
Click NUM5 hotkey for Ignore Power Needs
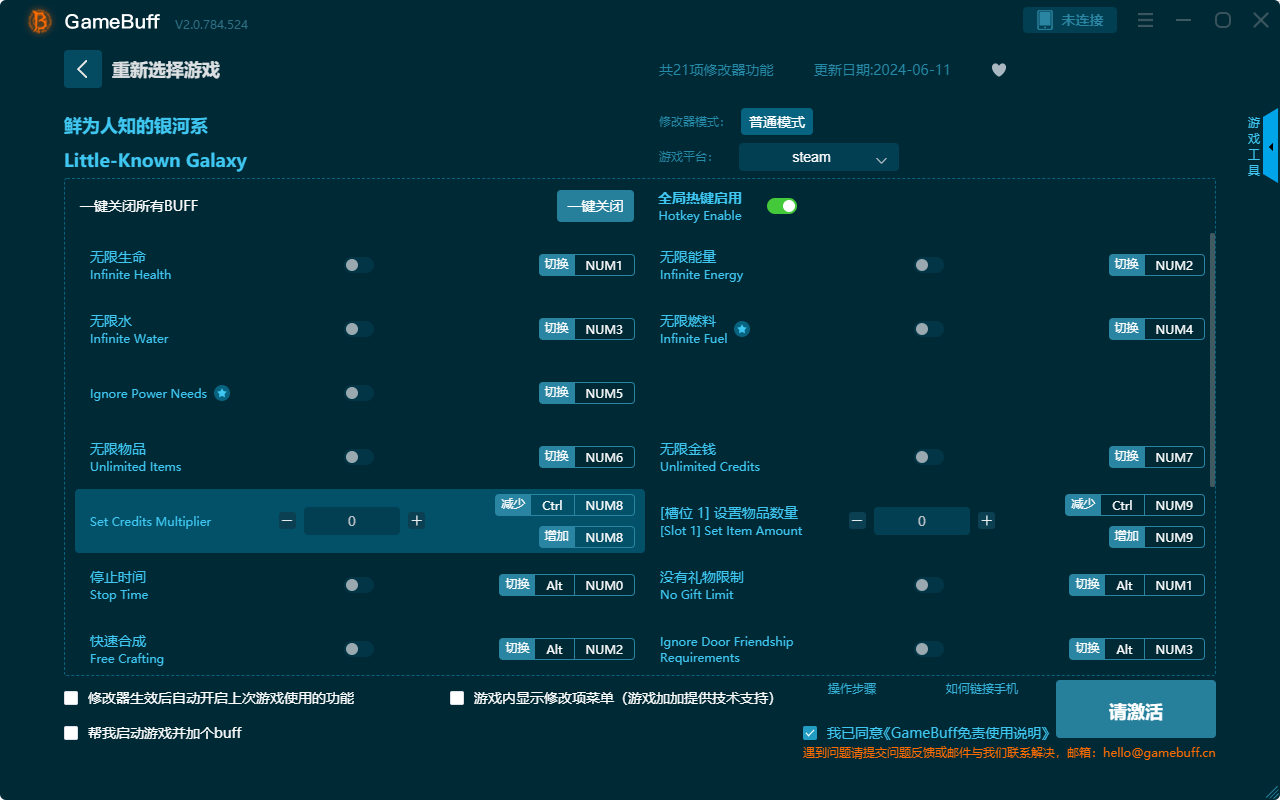pyautogui.click(x=604, y=393)
